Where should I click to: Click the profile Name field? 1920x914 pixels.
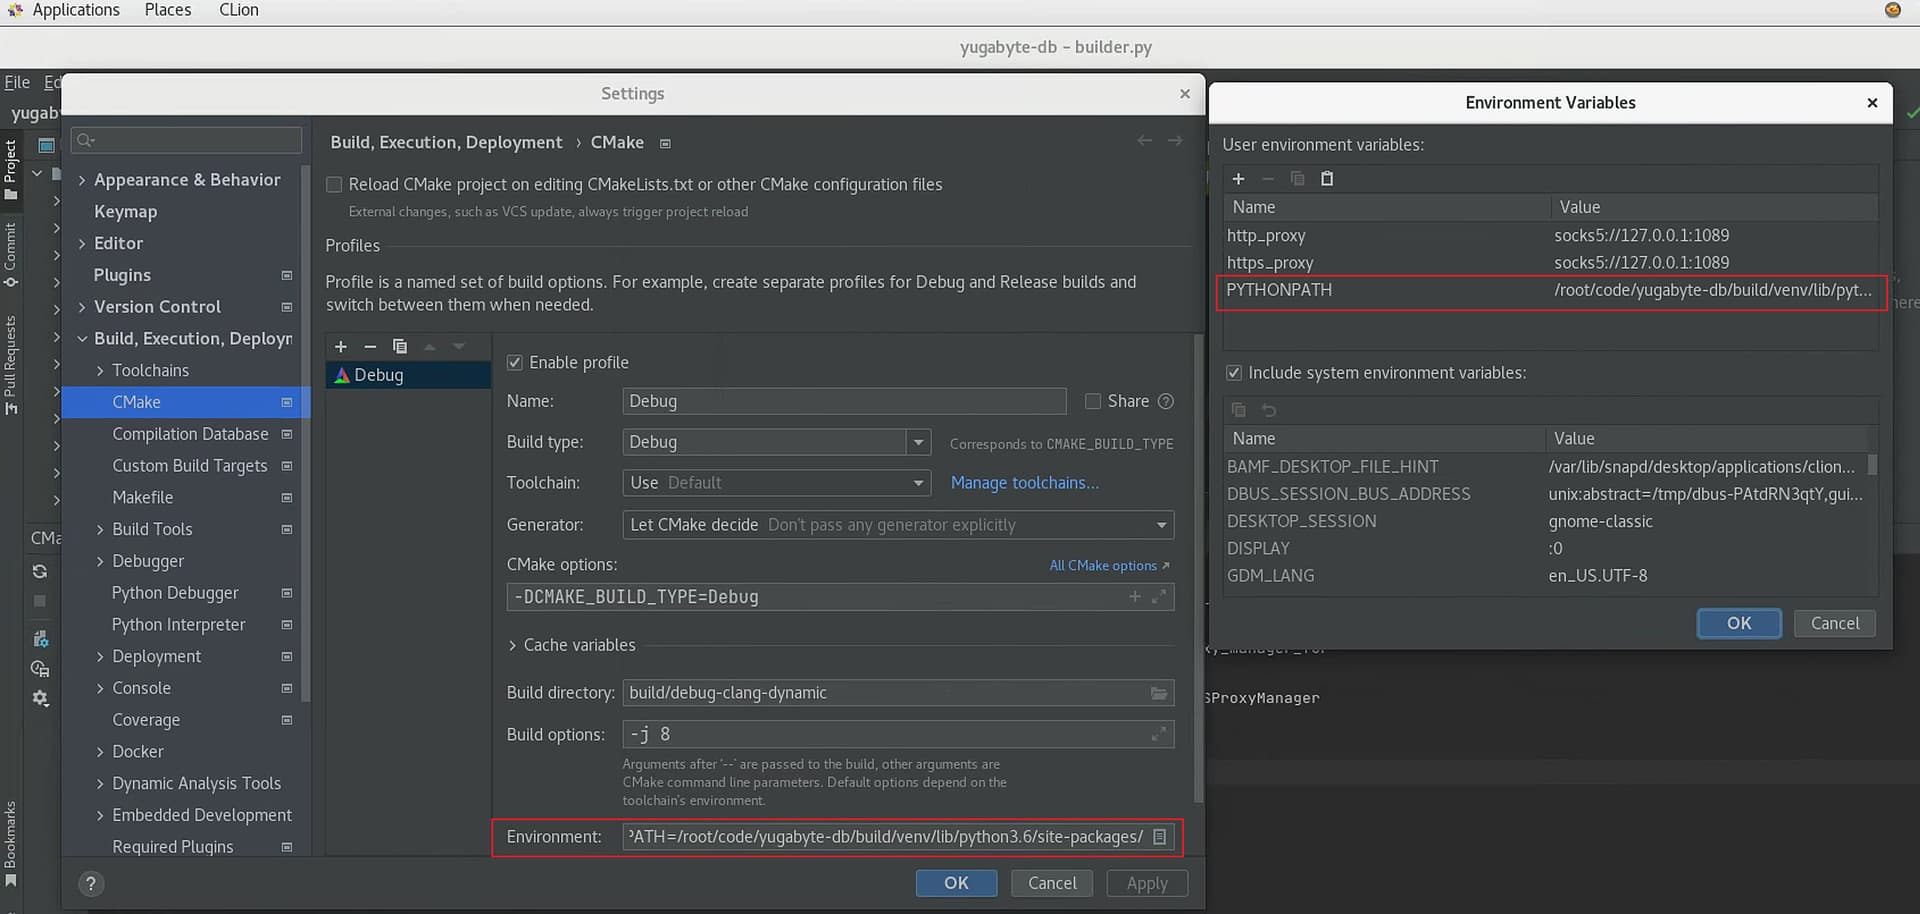[x=844, y=401]
